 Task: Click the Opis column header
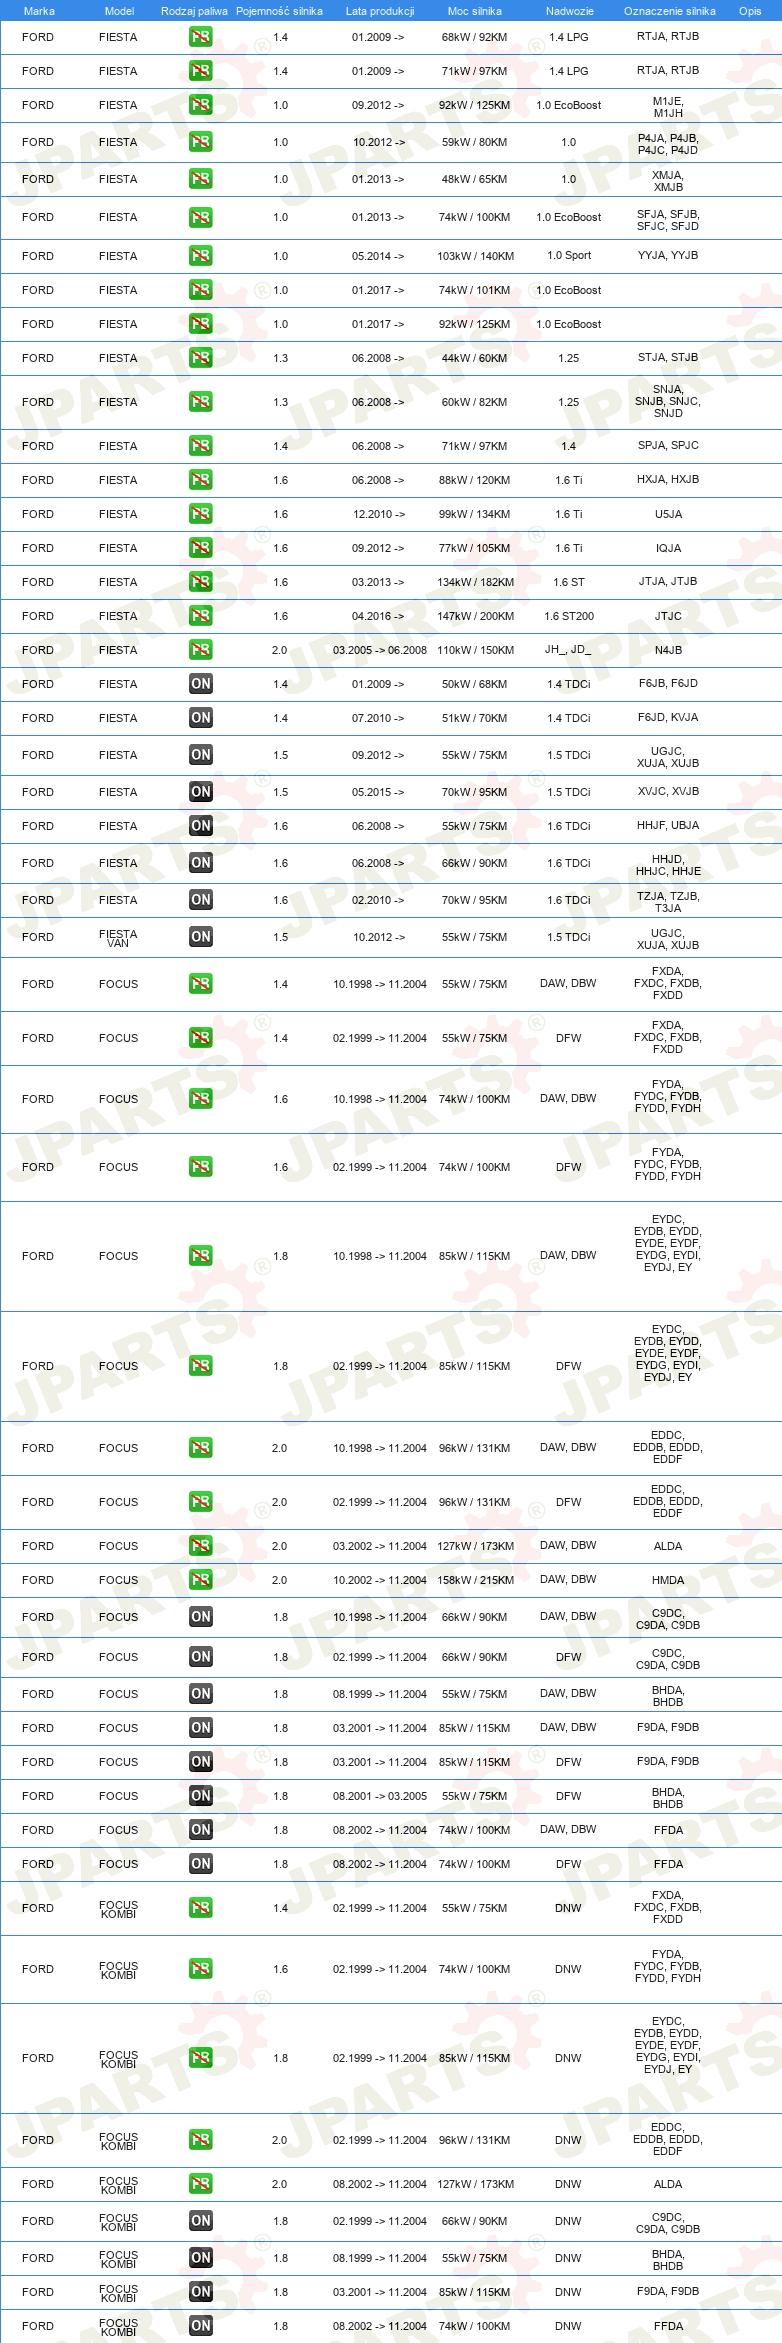tap(750, 11)
